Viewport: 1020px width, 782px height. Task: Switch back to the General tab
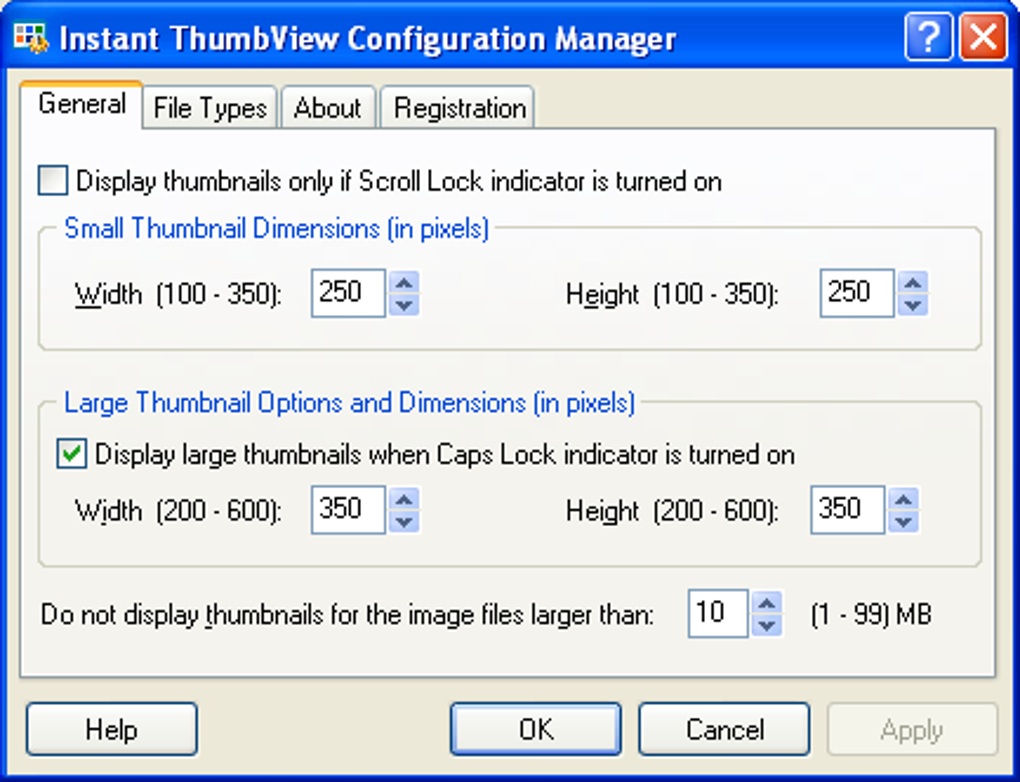[82, 104]
